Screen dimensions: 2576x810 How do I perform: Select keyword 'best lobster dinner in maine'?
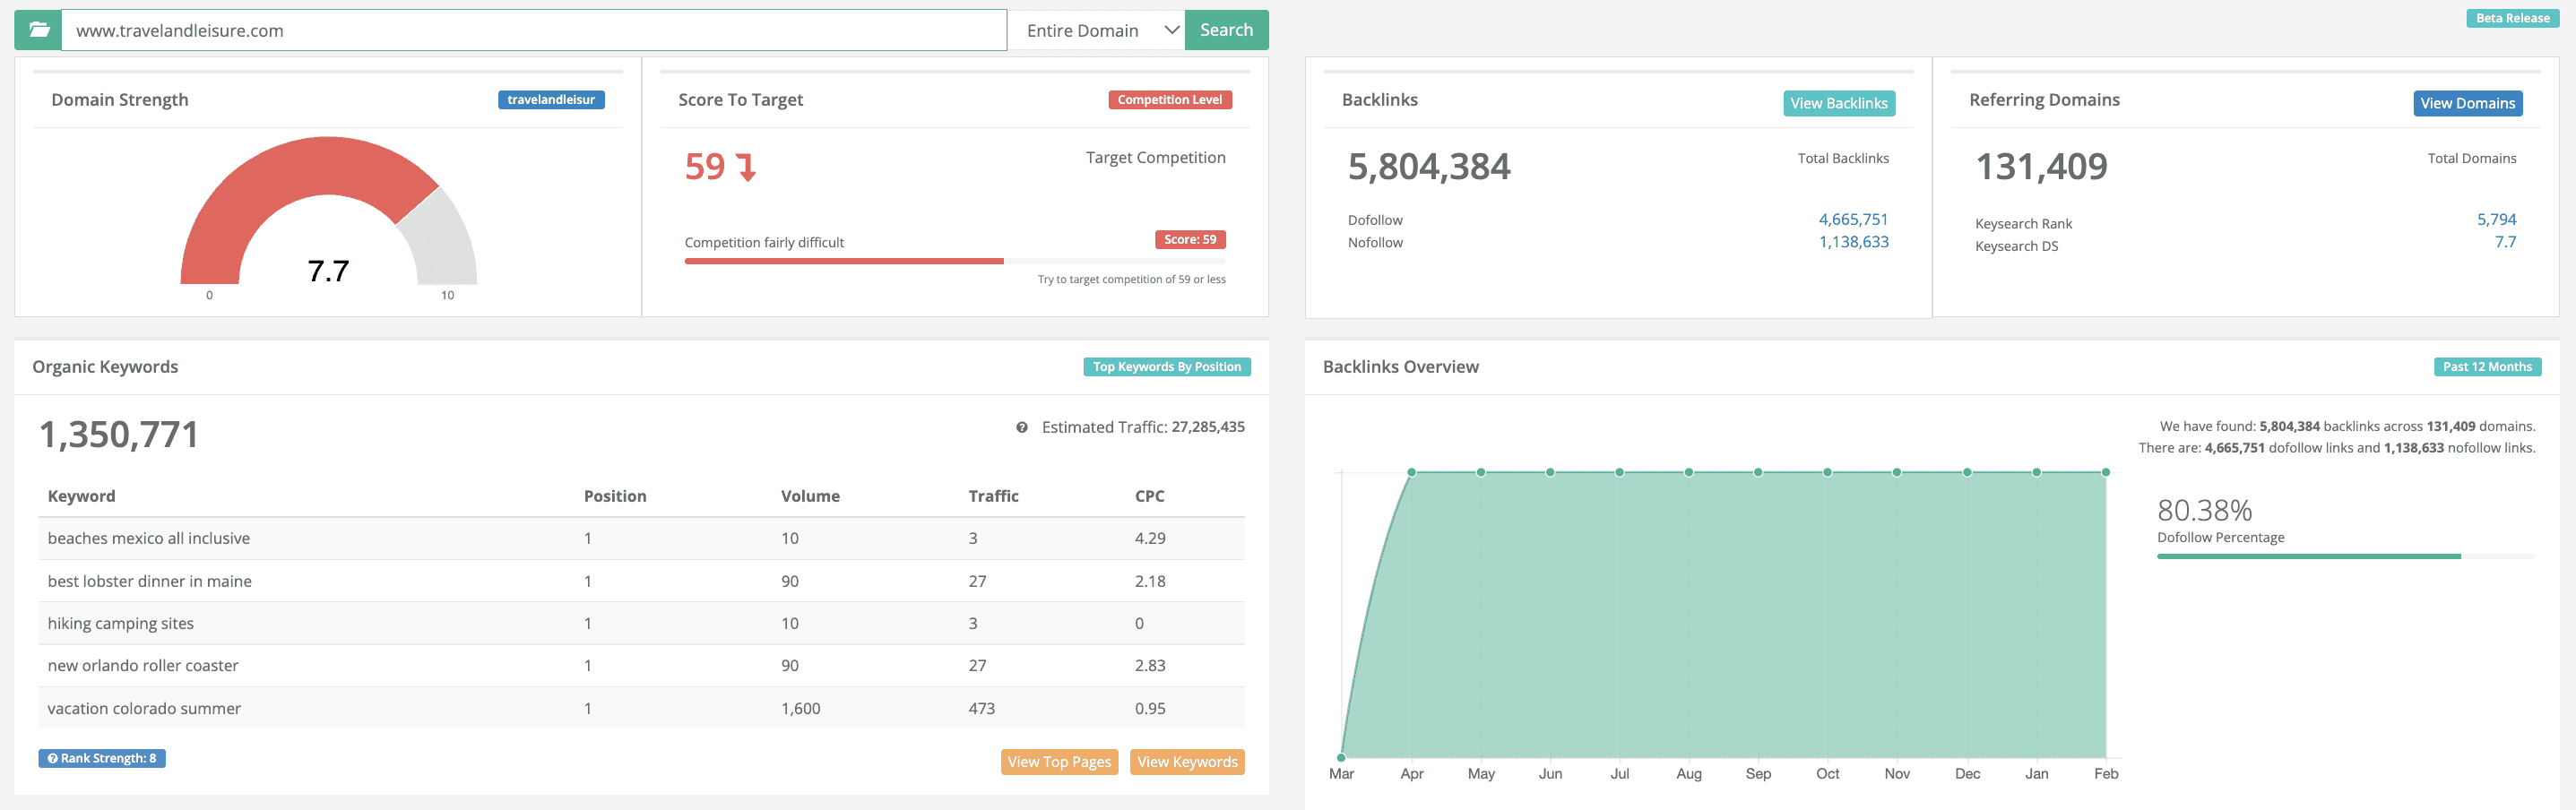(x=149, y=581)
